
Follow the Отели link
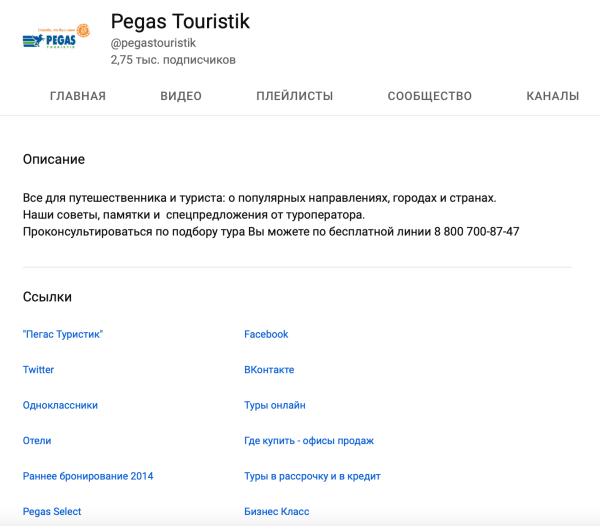pos(37,441)
